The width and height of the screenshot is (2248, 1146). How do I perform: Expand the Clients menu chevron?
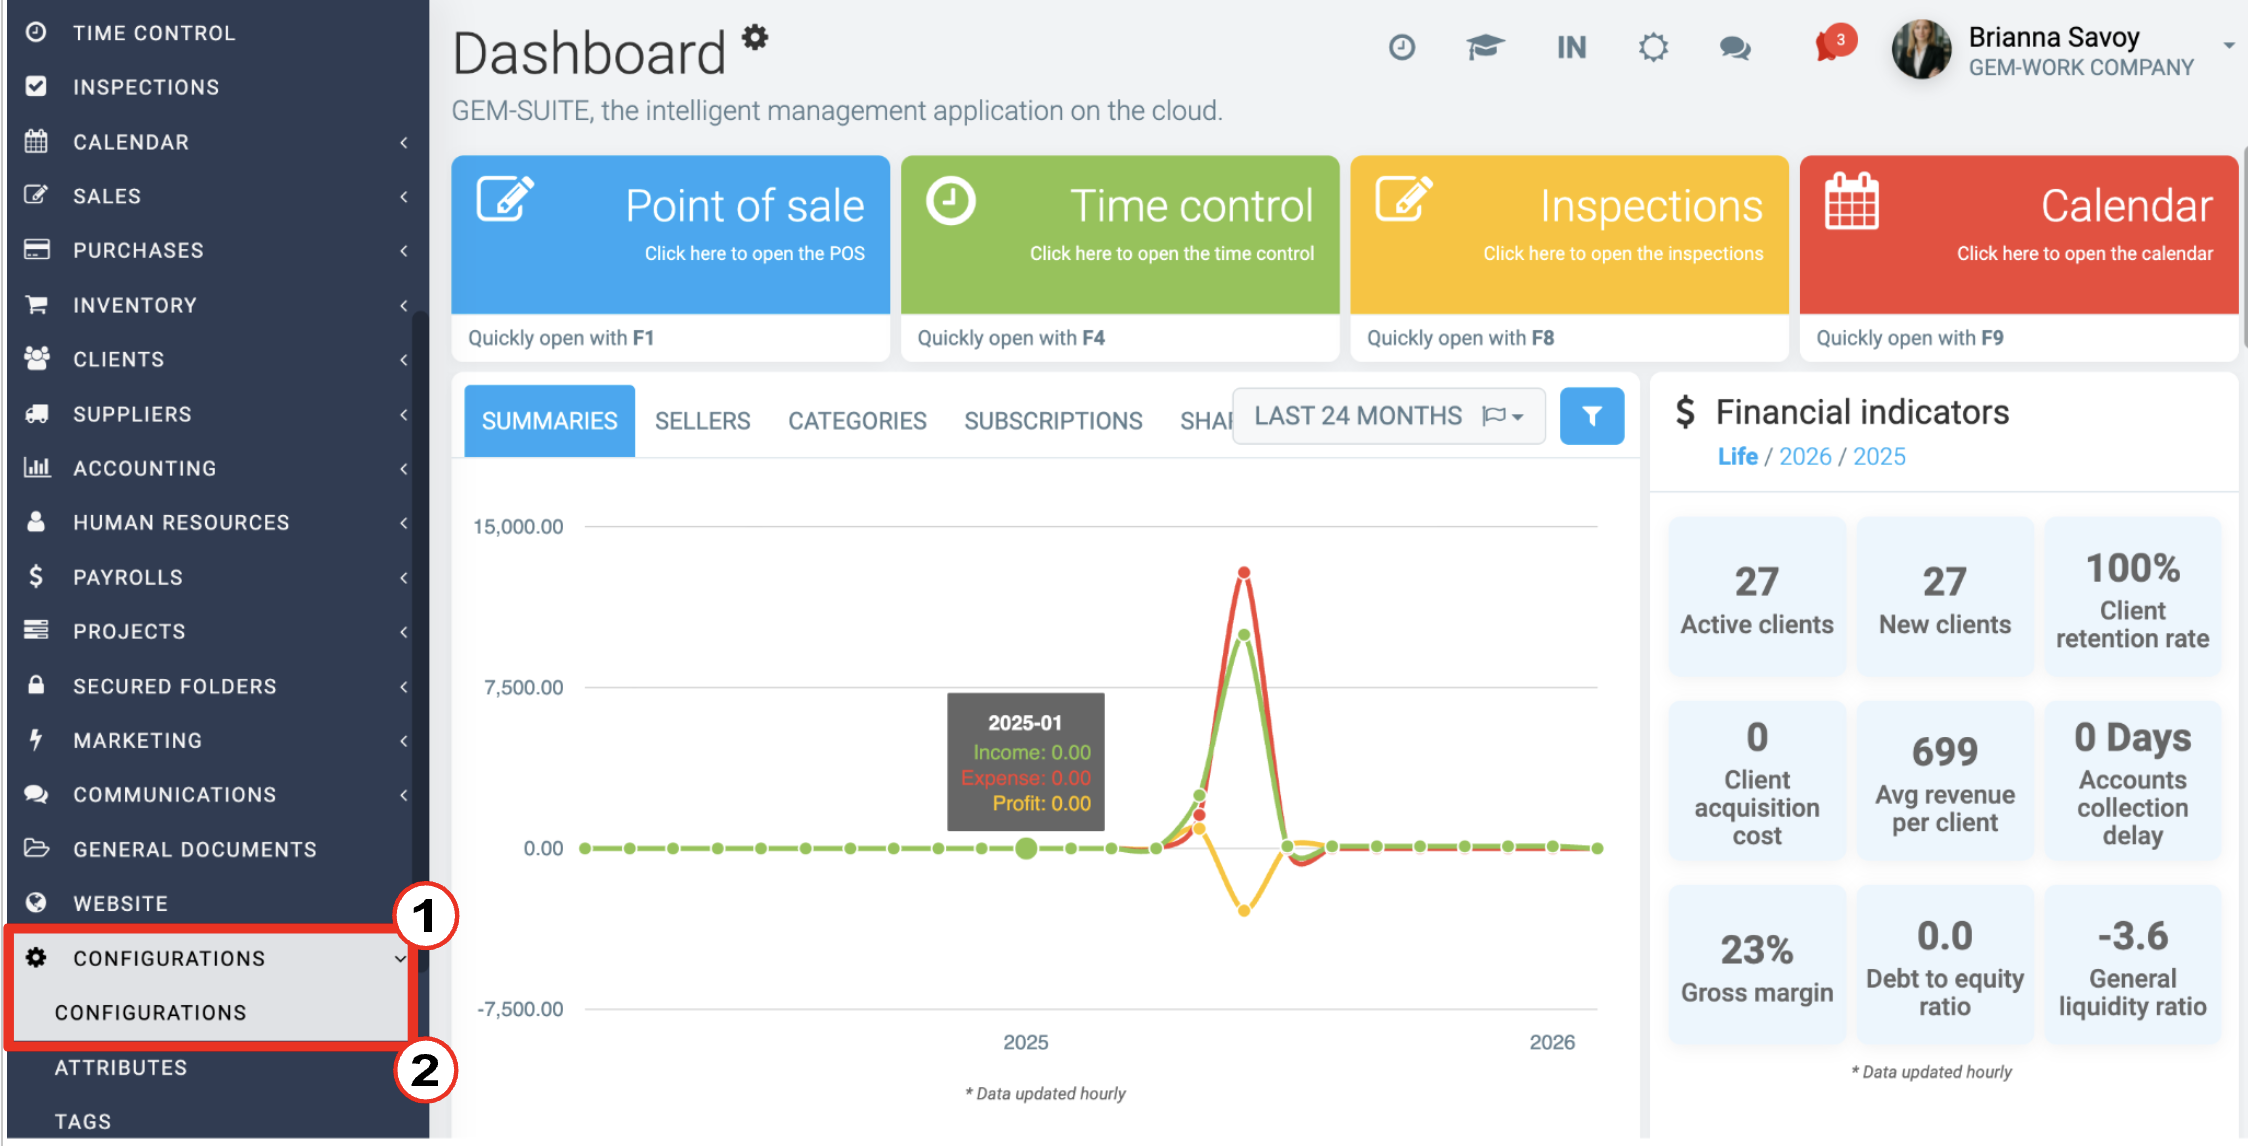click(403, 359)
